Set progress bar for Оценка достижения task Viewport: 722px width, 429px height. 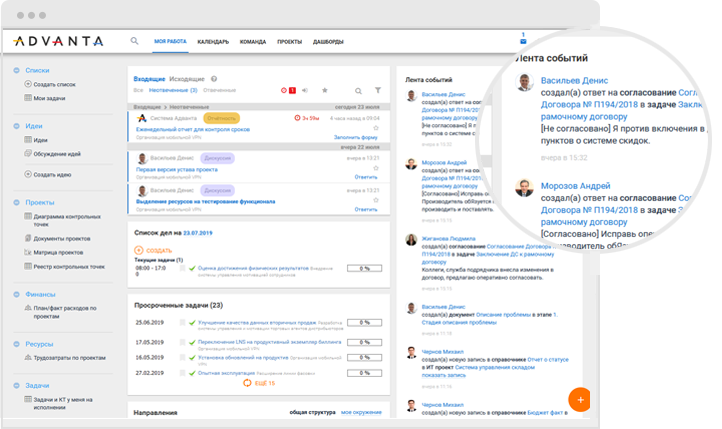pos(364,268)
